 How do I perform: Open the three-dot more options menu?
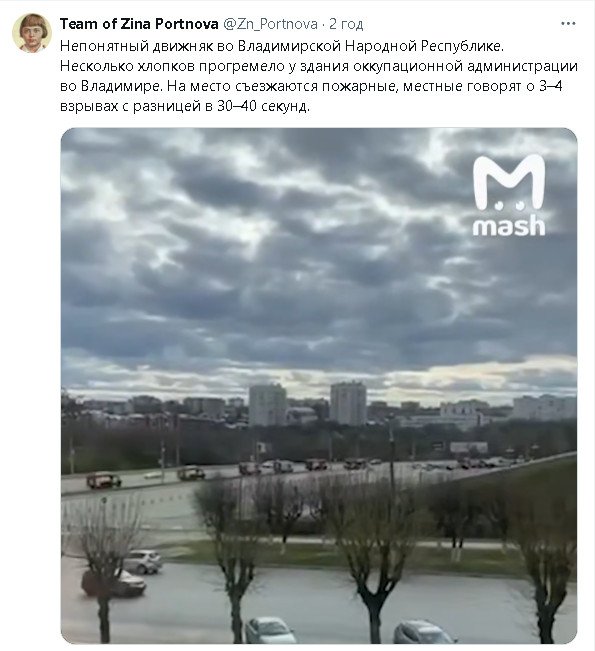(568, 24)
